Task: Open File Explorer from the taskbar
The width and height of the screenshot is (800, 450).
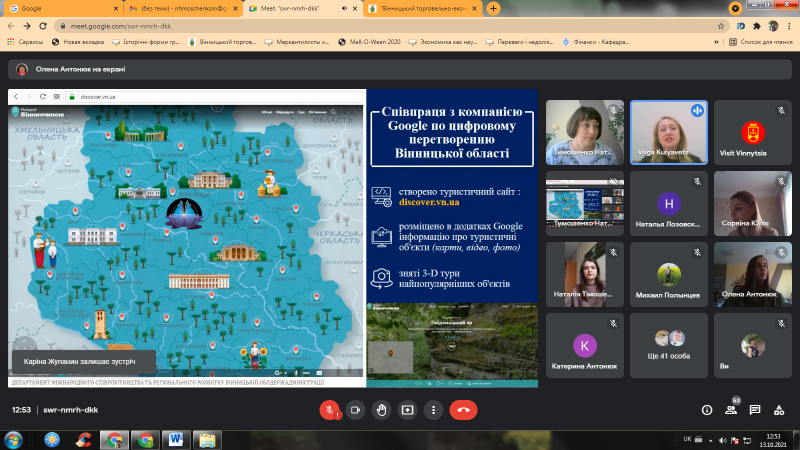Action: pyautogui.click(x=207, y=439)
